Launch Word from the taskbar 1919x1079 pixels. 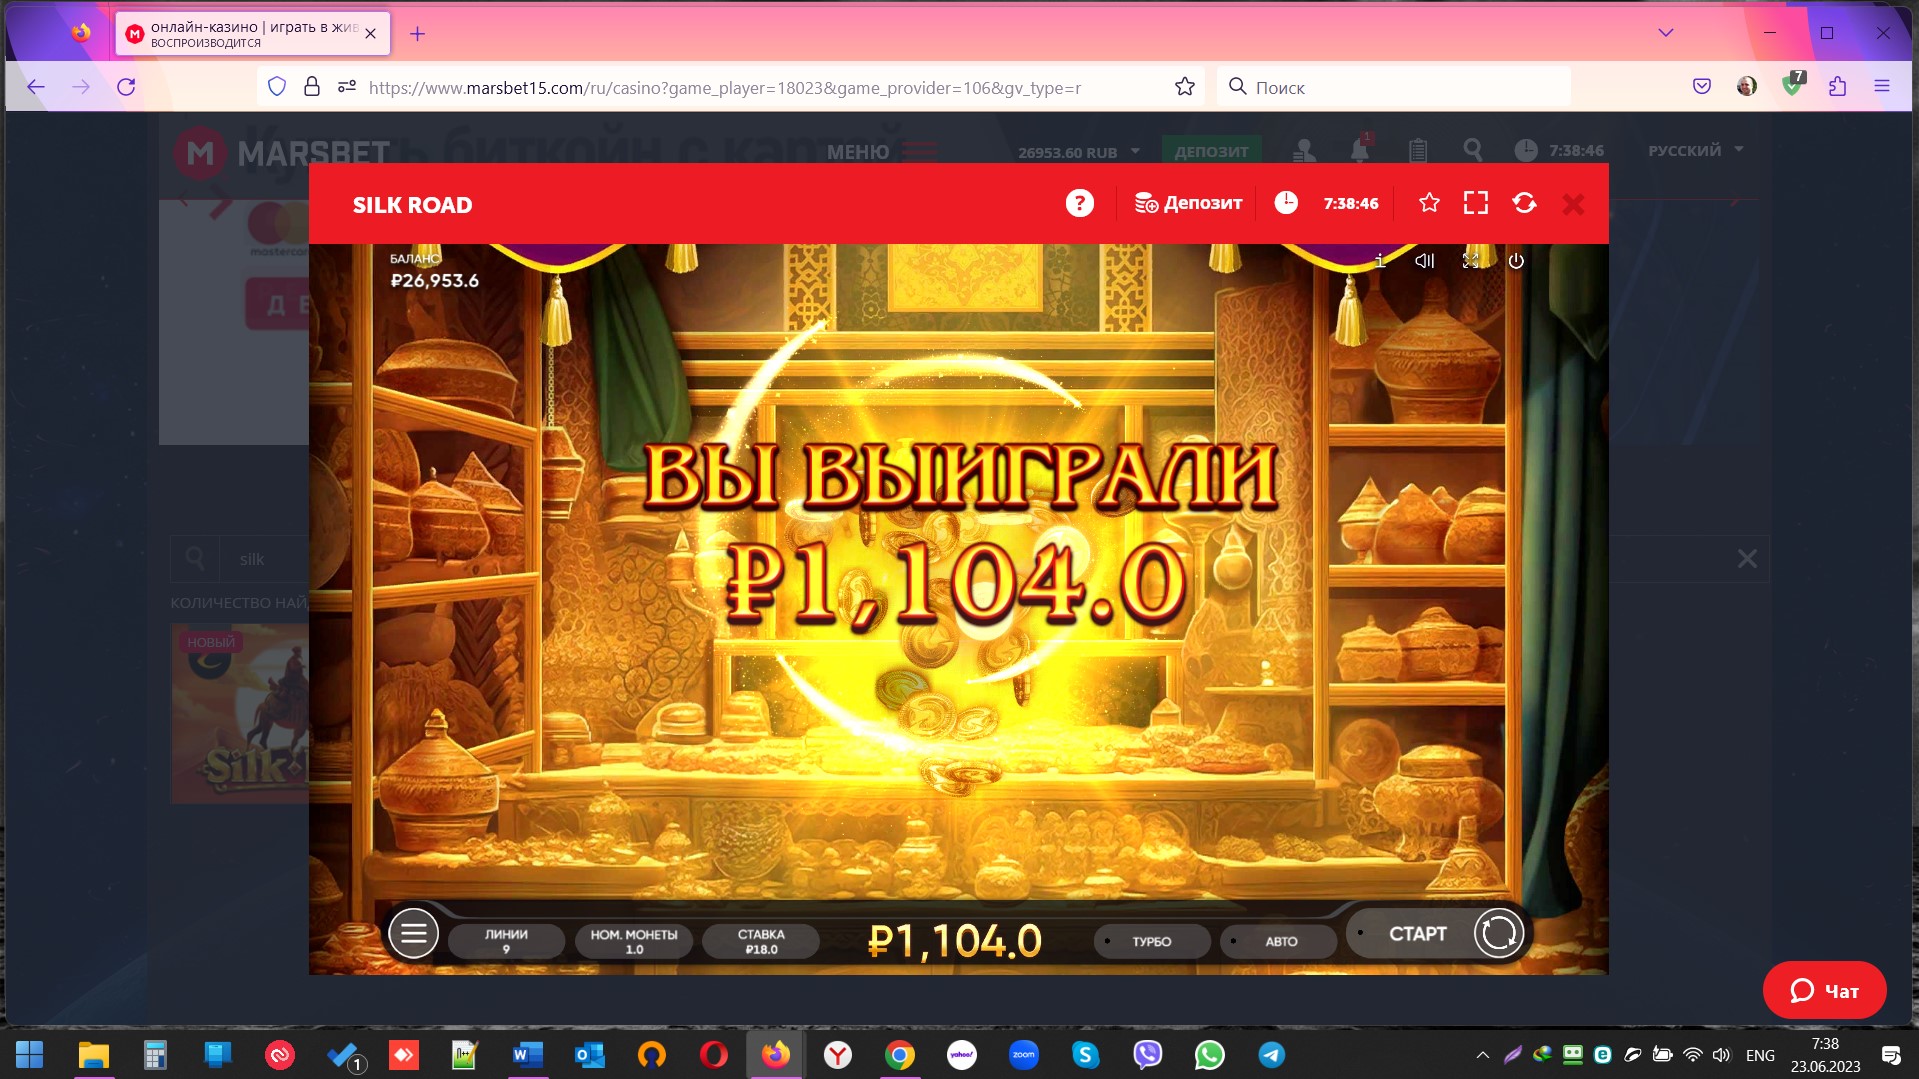pyautogui.click(x=527, y=1054)
